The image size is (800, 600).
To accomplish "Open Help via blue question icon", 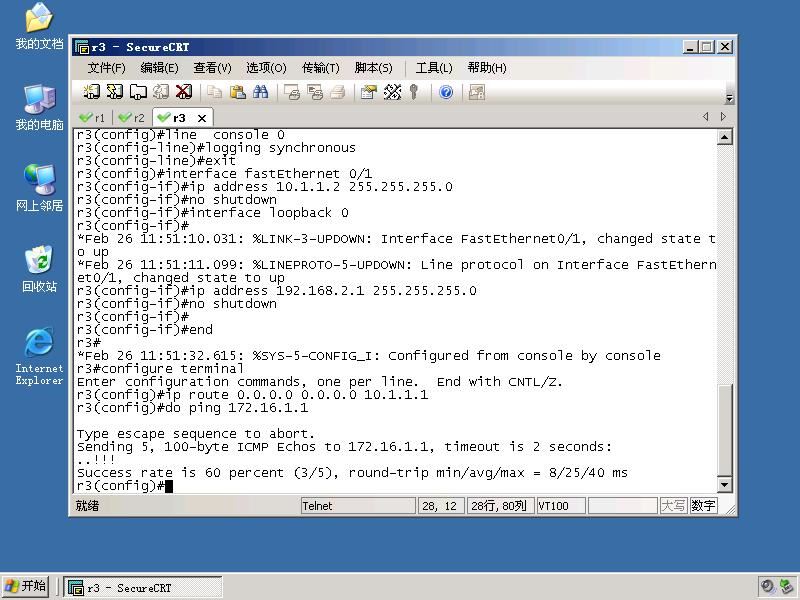I will click(446, 92).
